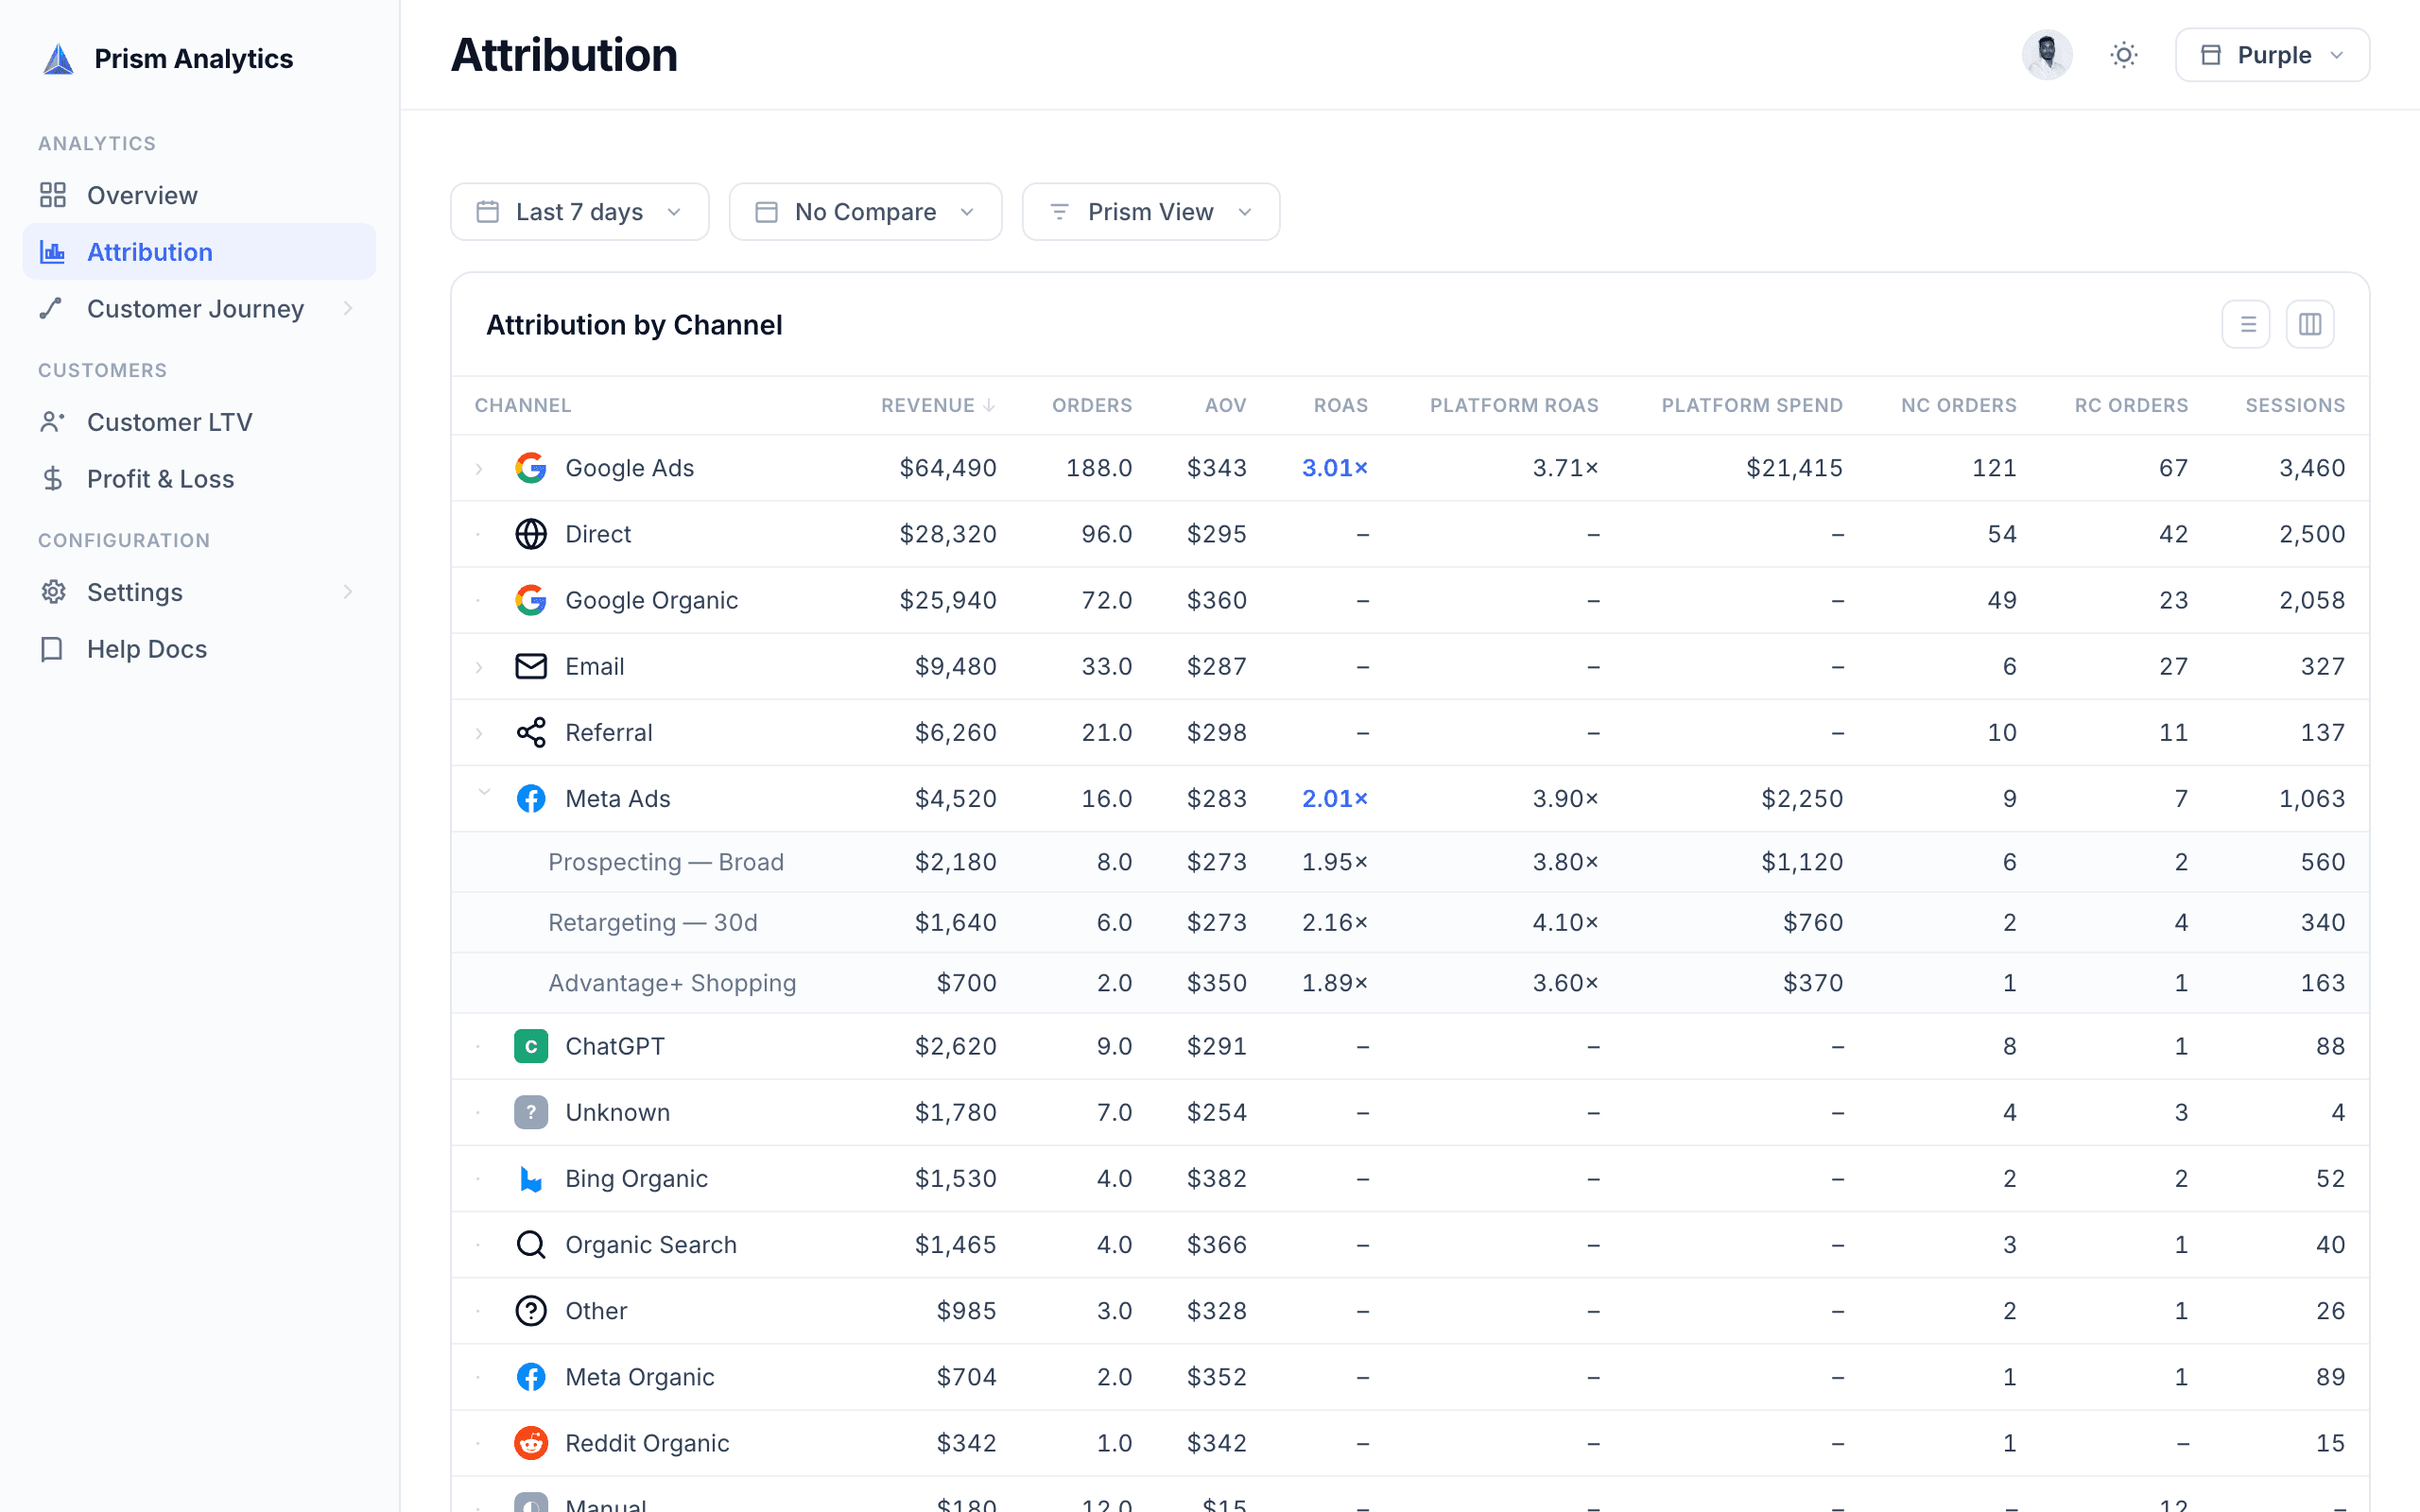Expand the Settings sidebar chevron
Viewport: 2420px width, 1512px height.
click(x=348, y=592)
